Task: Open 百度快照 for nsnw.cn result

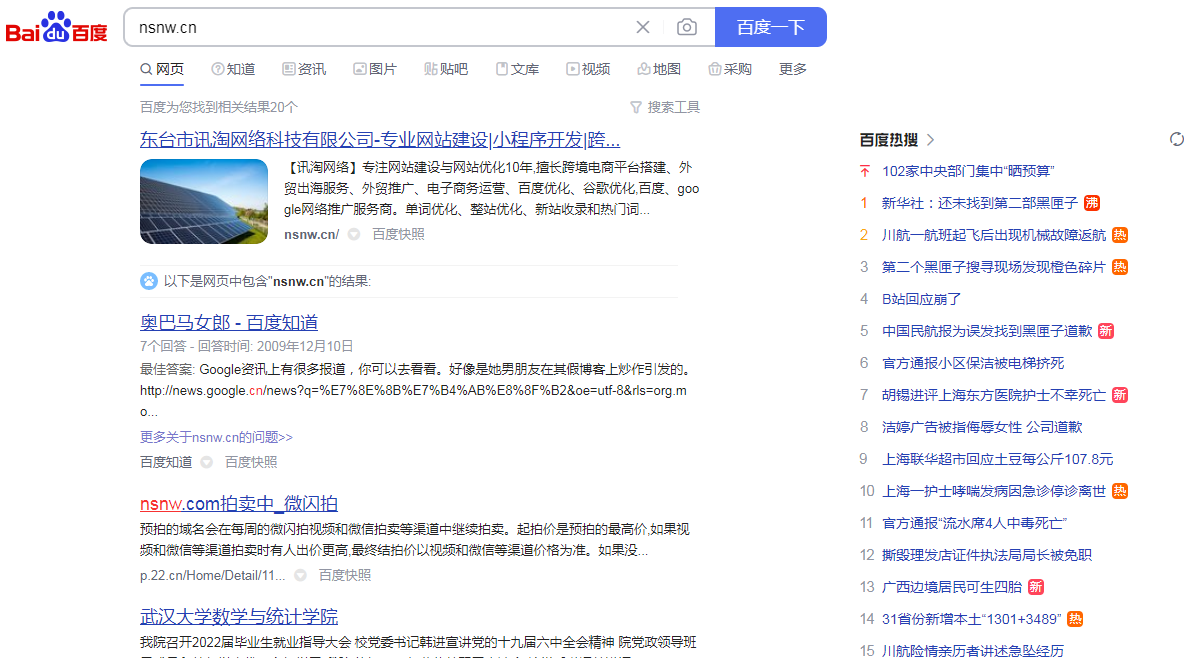Action: [x=398, y=234]
